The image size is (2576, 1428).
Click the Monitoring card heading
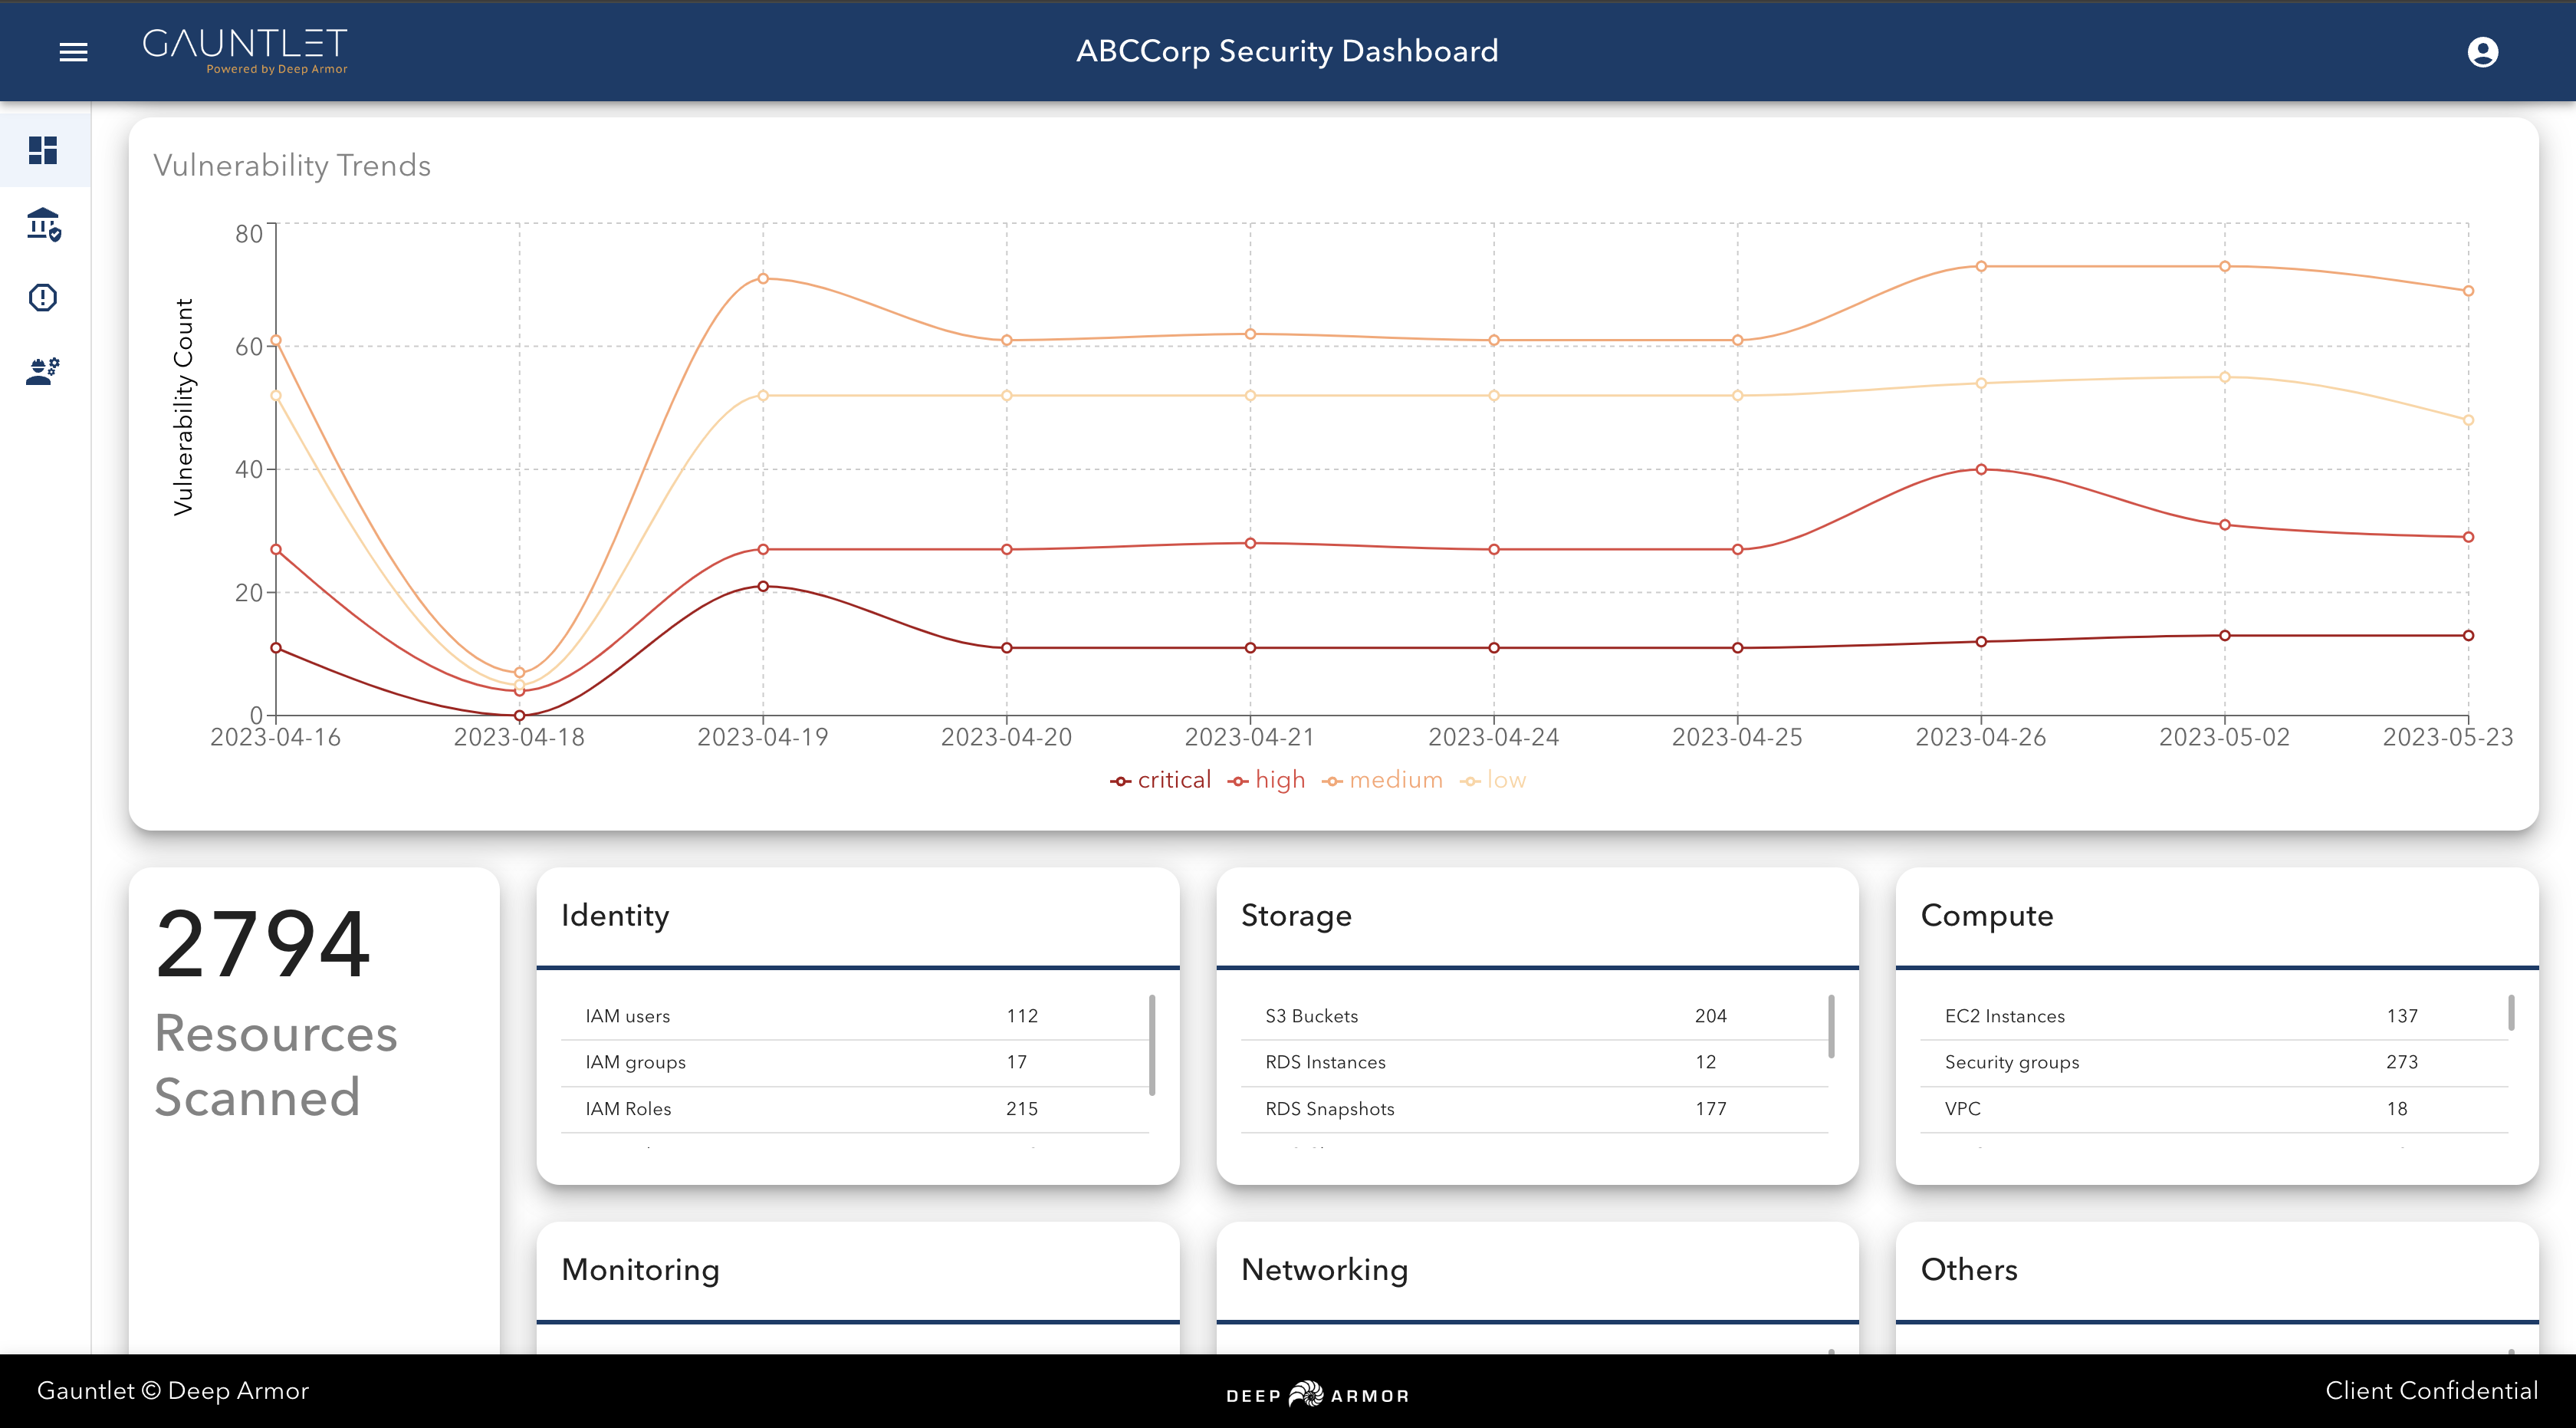click(x=640, y=1270)
